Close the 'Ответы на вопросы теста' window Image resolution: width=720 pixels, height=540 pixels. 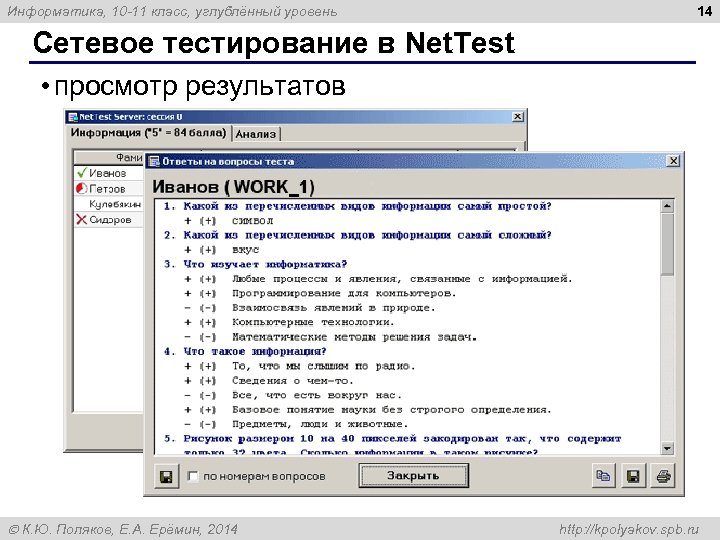point(673,161)
